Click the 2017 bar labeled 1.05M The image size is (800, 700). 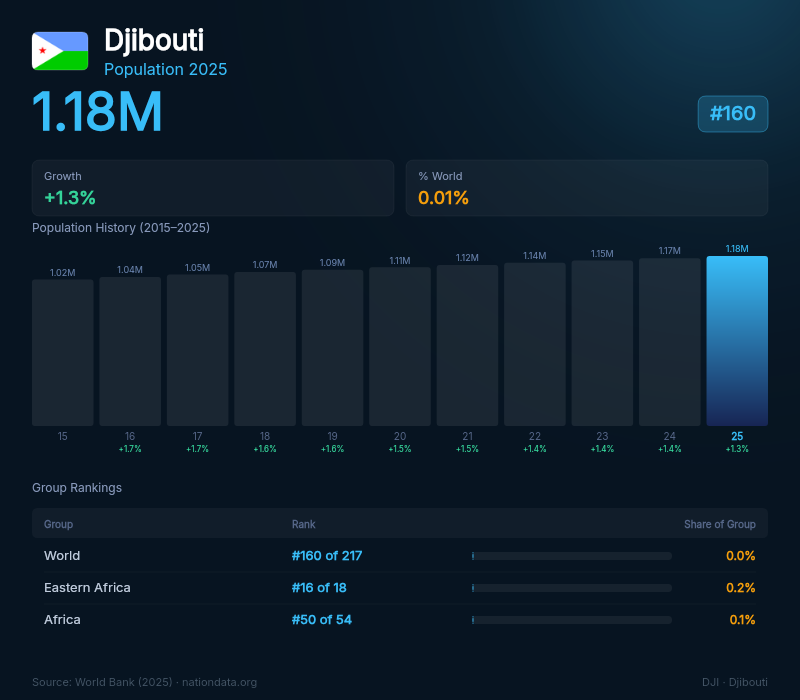[197, 351]
